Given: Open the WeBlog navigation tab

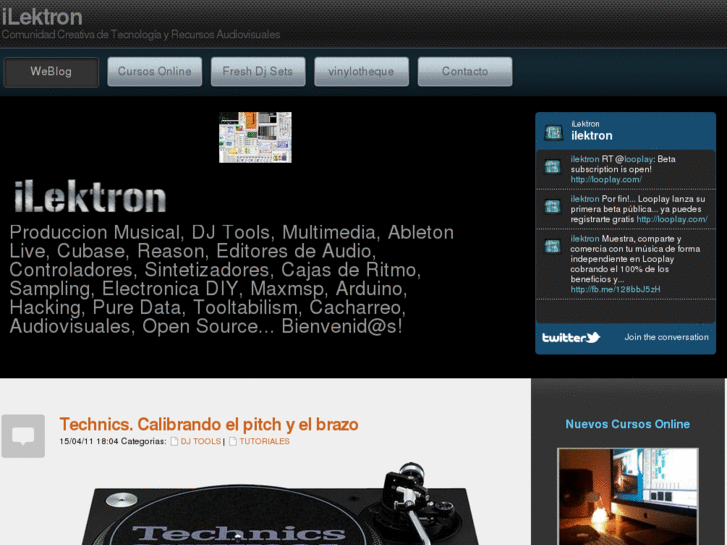Looking at the screenshot, I should tap(51, 72).
